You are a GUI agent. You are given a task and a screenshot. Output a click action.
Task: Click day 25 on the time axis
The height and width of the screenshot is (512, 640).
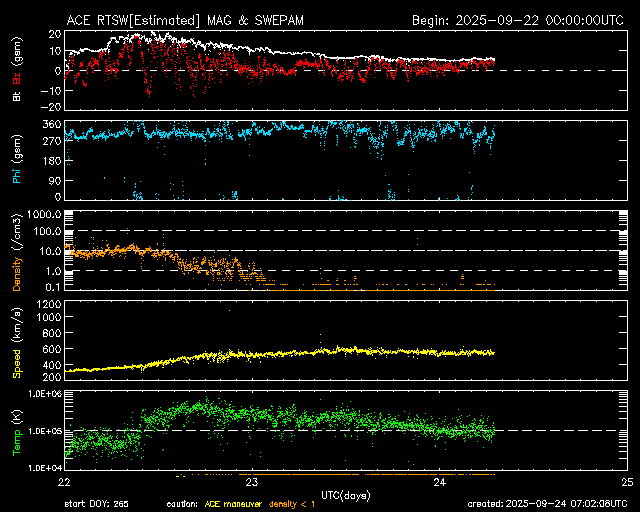[x=626, y=482]
